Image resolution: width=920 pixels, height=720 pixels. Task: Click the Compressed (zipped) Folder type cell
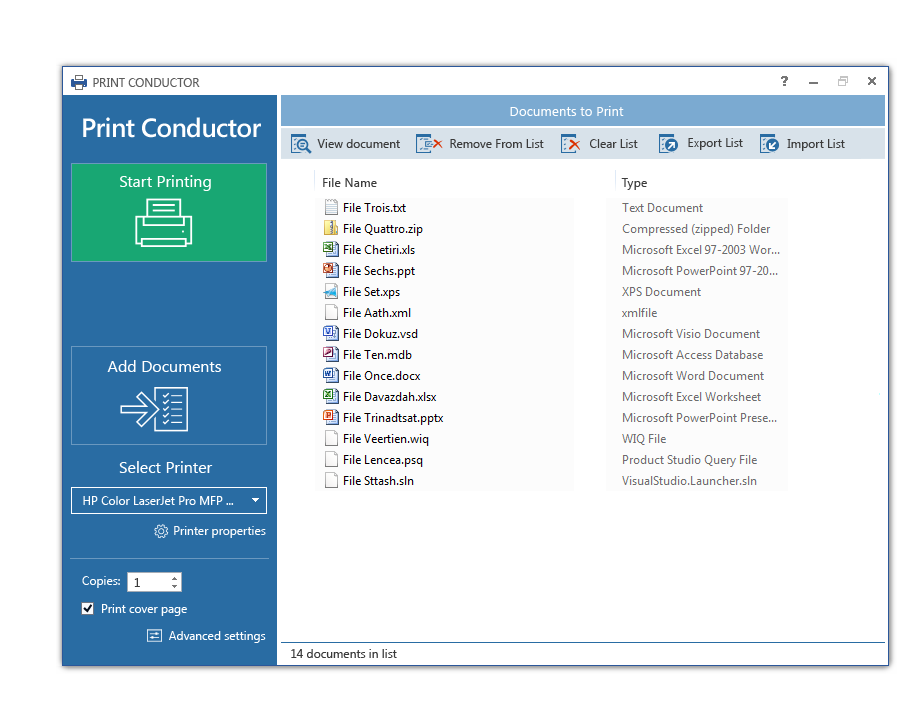(x=696, y=229)
